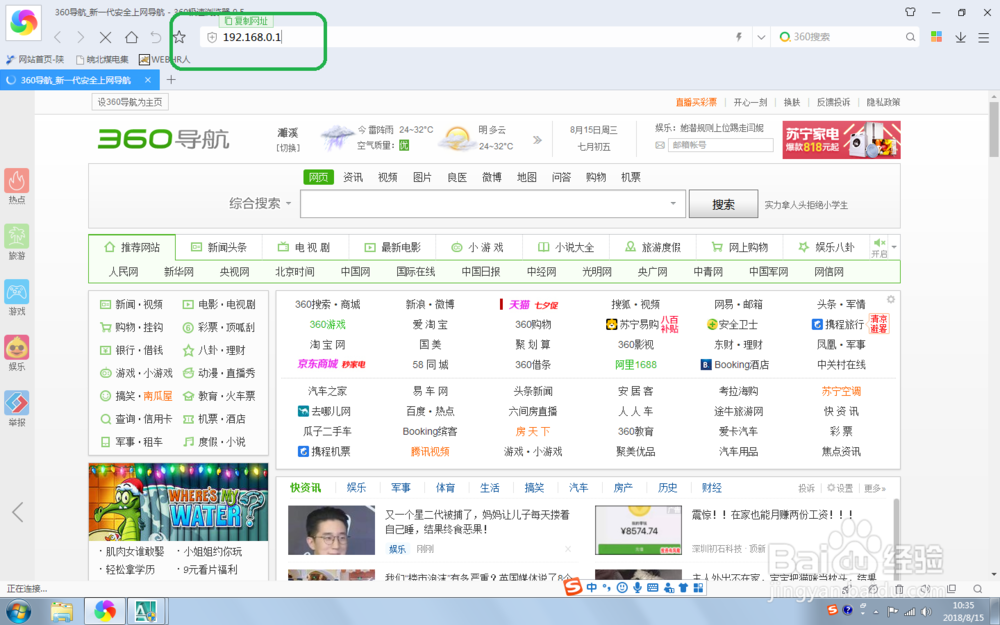Open the Where's My Water game image

coord(178,502)
